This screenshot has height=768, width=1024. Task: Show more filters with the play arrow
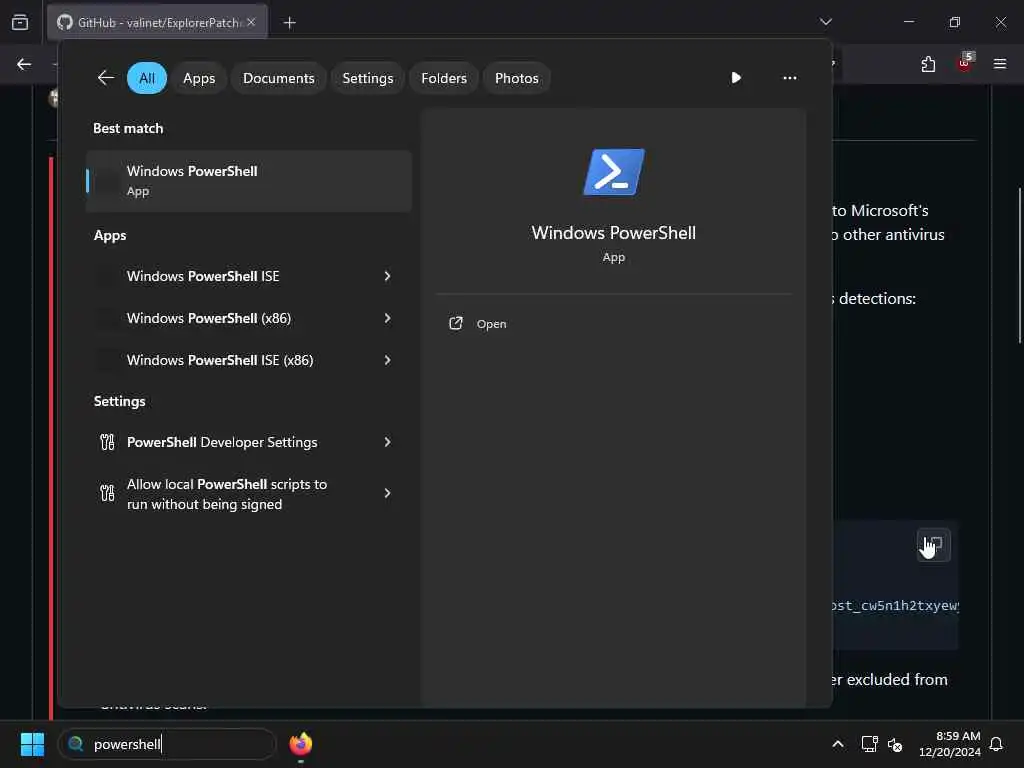(736, 78)
